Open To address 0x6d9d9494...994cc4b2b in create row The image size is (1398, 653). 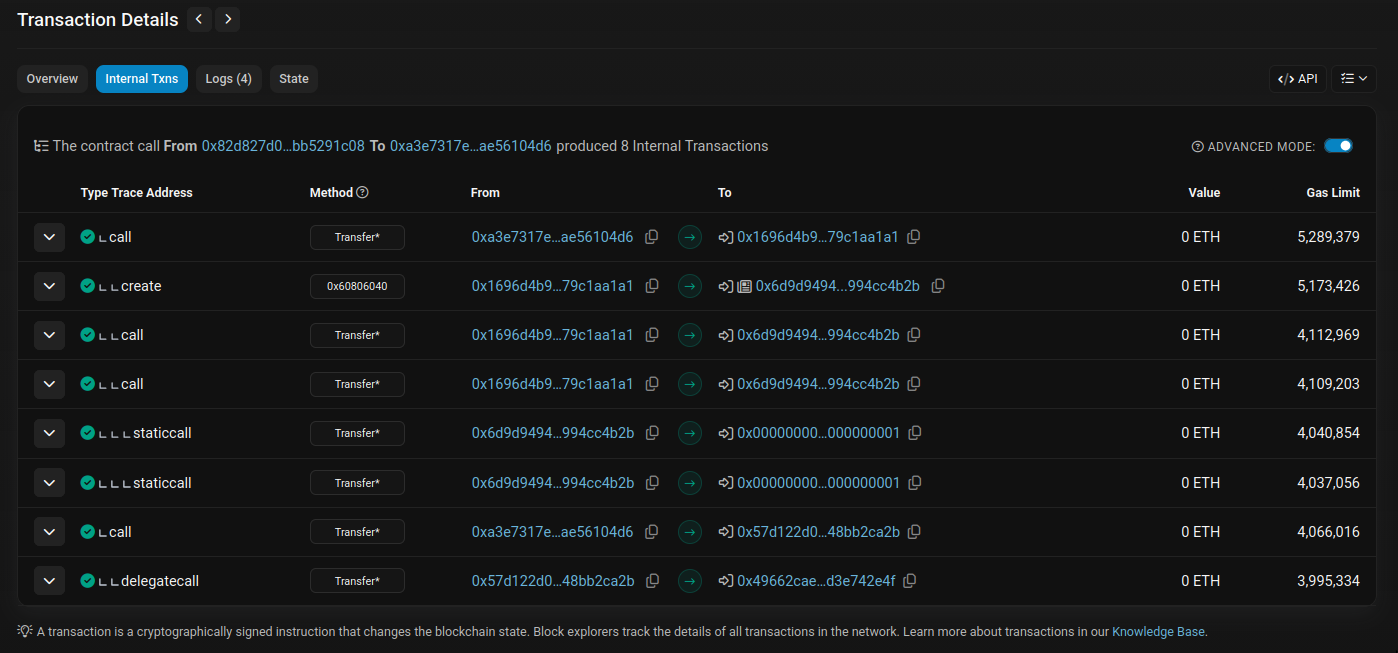tap(838, 286)
